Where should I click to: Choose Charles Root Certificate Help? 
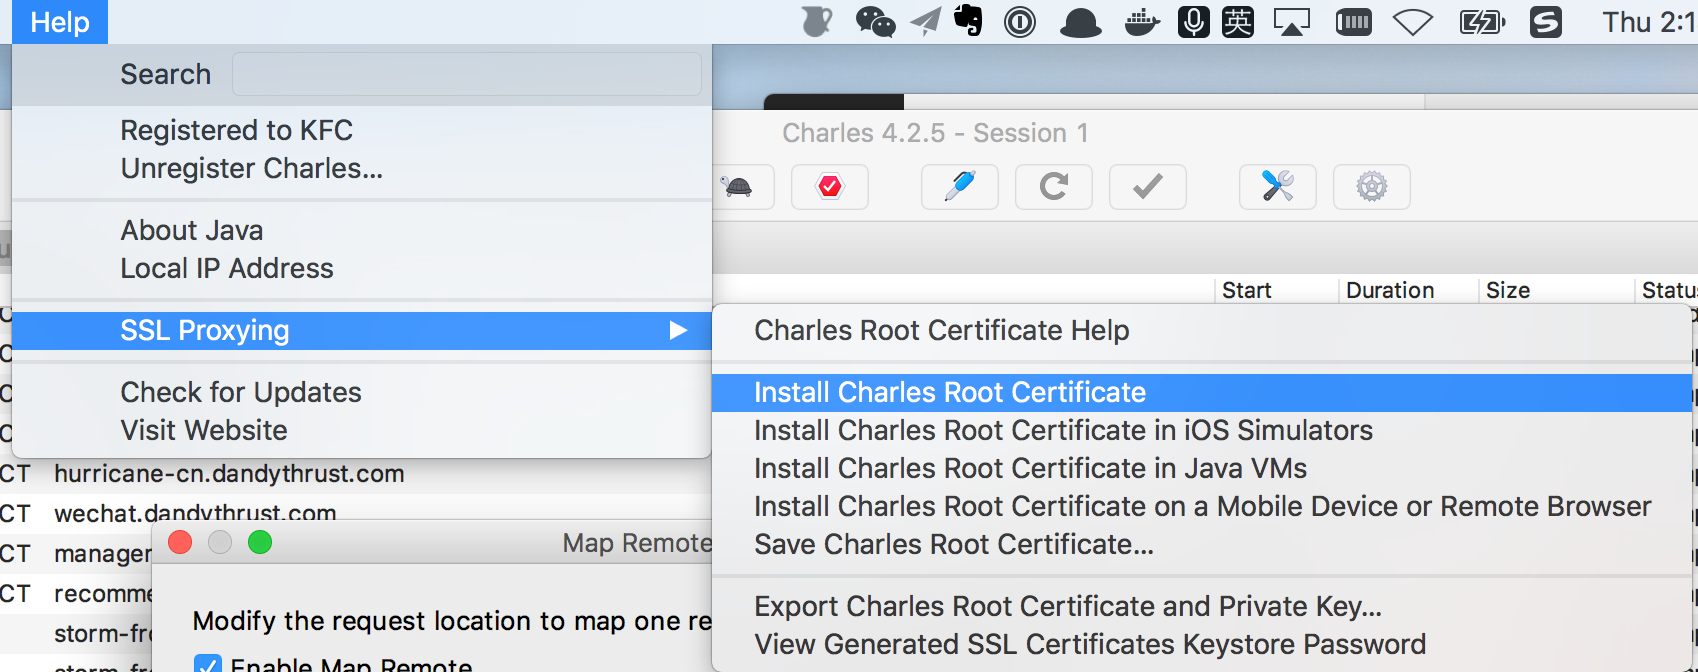(x=1201, y=330)
